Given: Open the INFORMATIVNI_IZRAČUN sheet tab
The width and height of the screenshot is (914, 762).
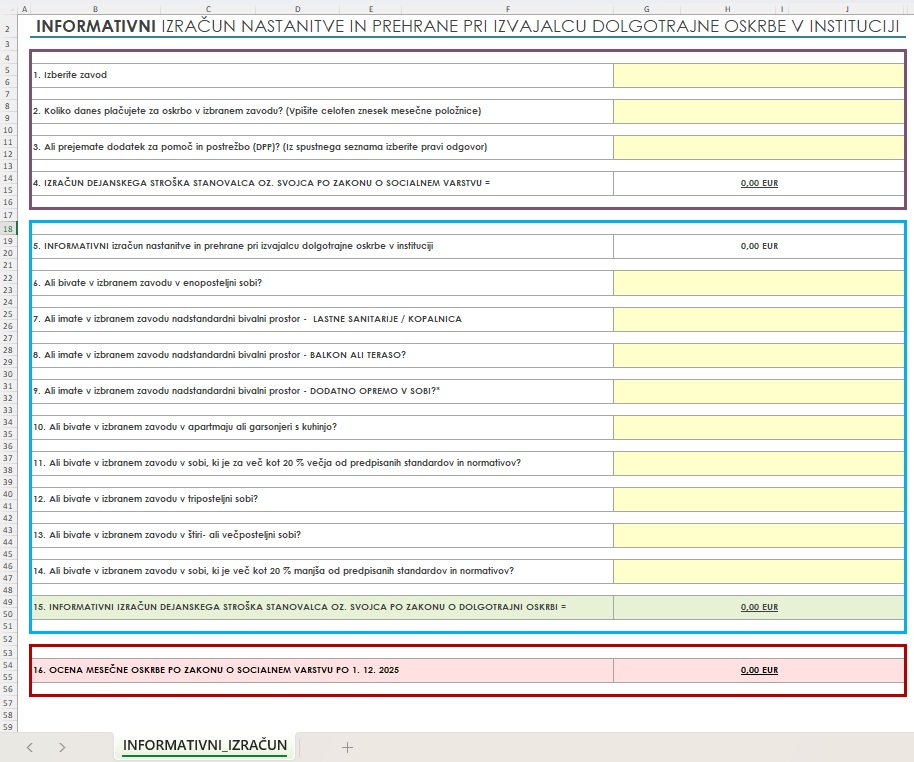Looking at the screenshot, I should point(205,746).
